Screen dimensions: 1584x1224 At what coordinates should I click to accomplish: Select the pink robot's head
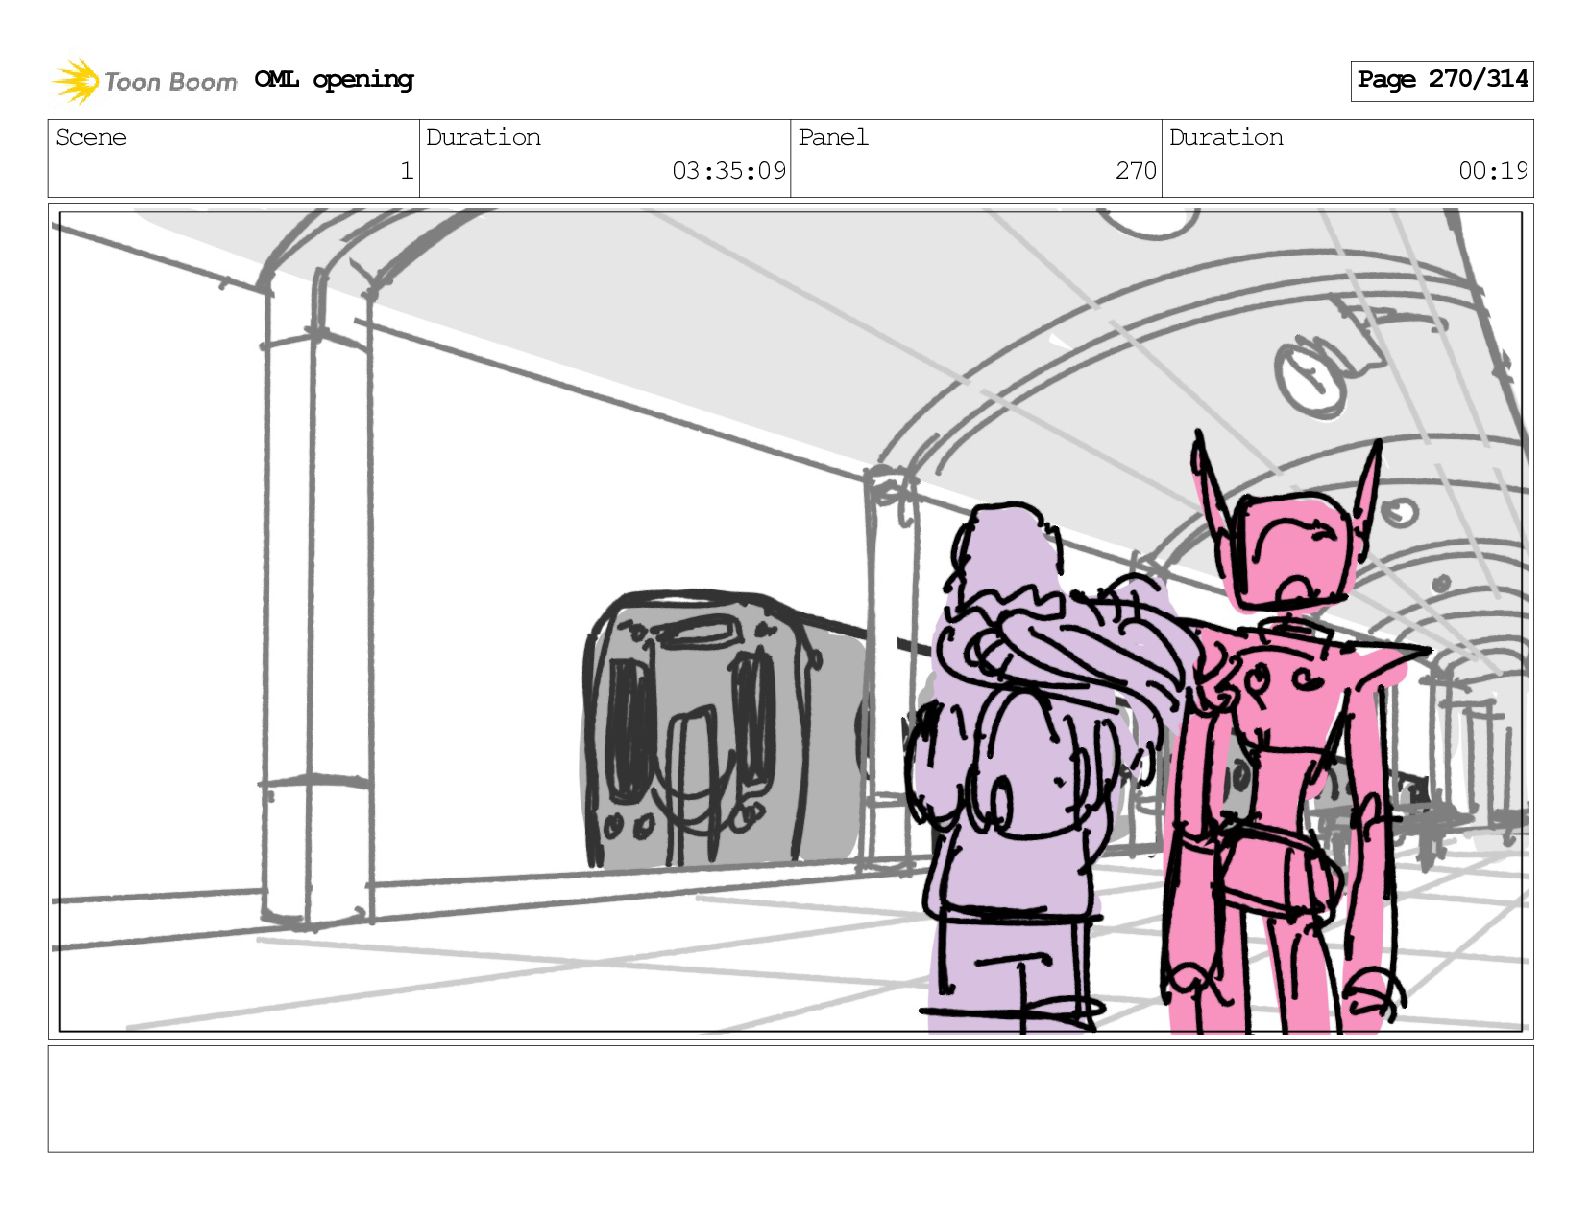1292,550
